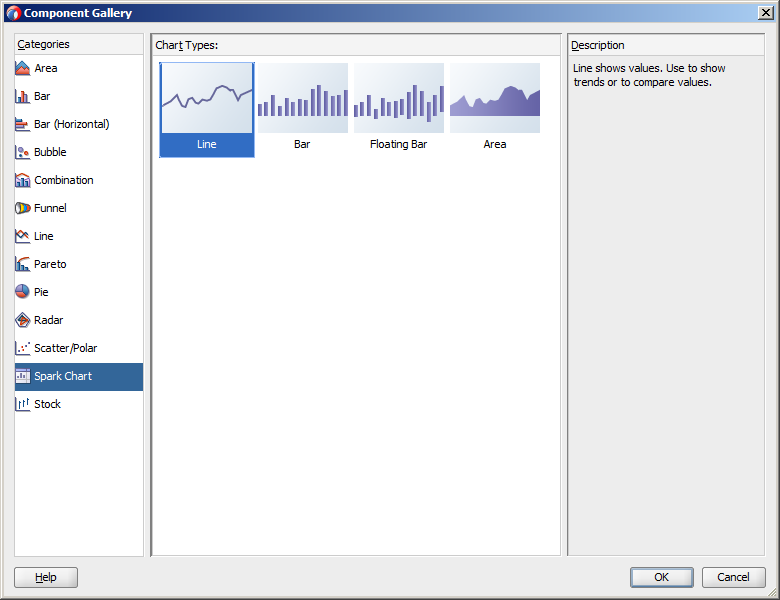This screenshot has width=780, height=600.
Task: Click the 'Description' panel heading
Action: click(597, 45)
